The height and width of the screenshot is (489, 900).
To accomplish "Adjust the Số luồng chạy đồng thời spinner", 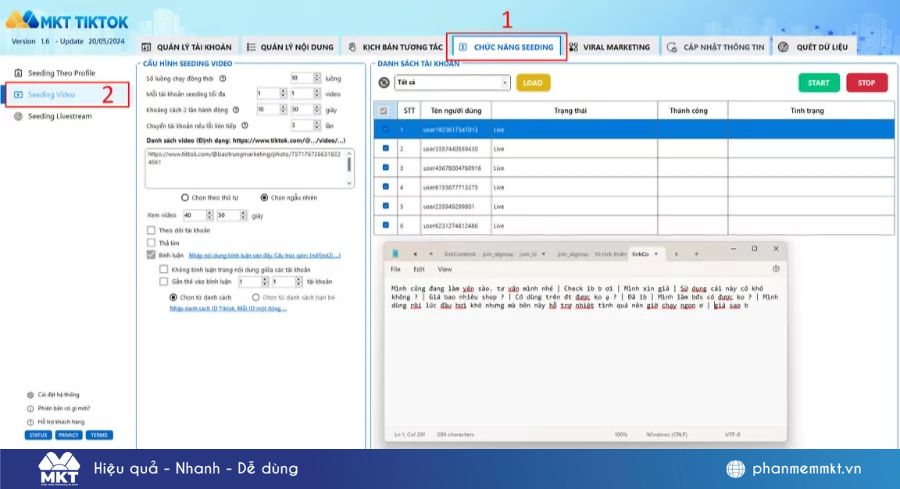I will 316,78.
